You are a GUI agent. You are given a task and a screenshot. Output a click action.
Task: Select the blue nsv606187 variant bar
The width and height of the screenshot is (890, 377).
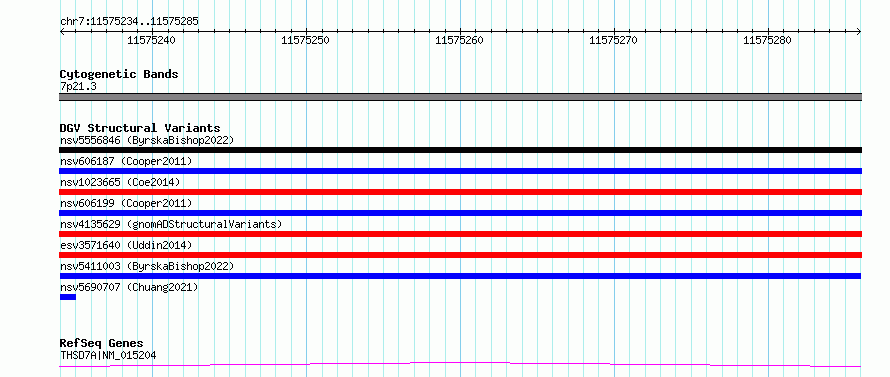click(460, 171)
